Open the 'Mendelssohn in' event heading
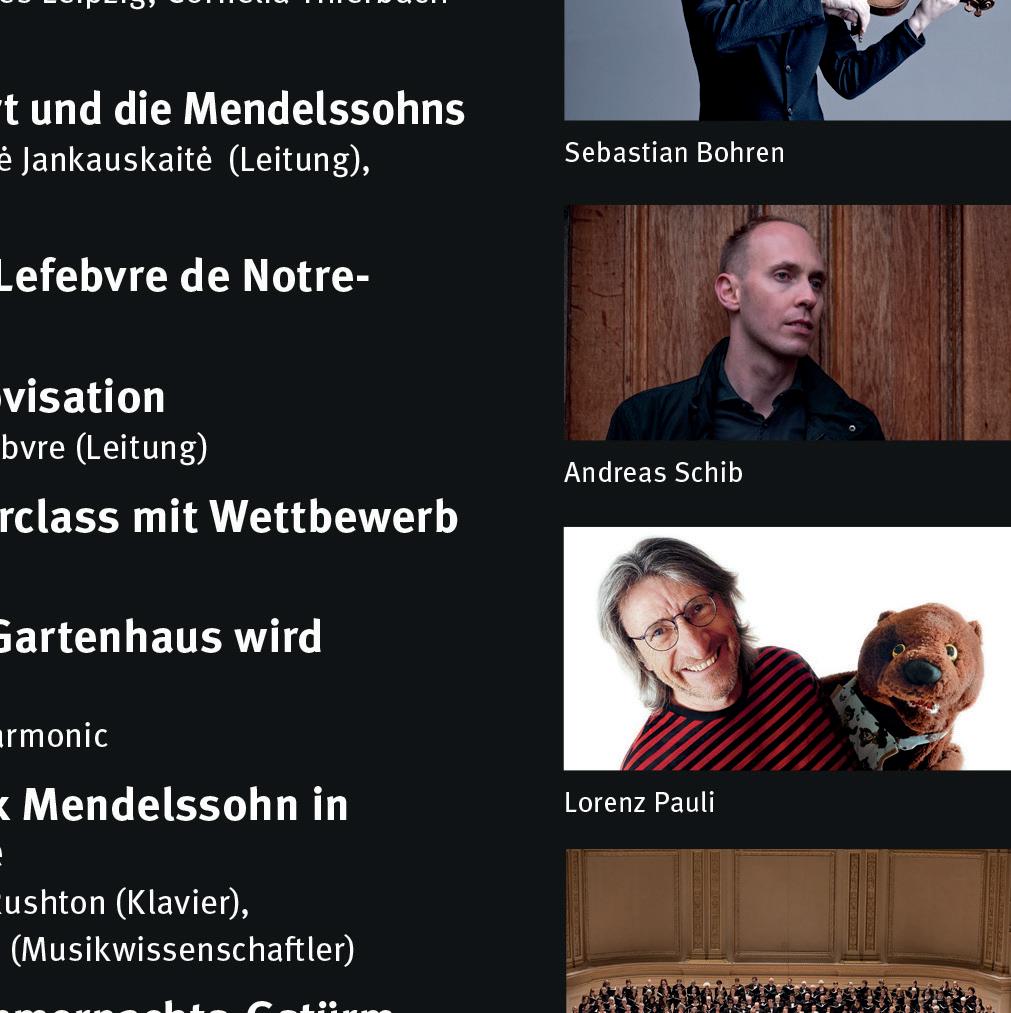The width and height of the screenshot is (1011, 1013). click(x=174, y=805)
